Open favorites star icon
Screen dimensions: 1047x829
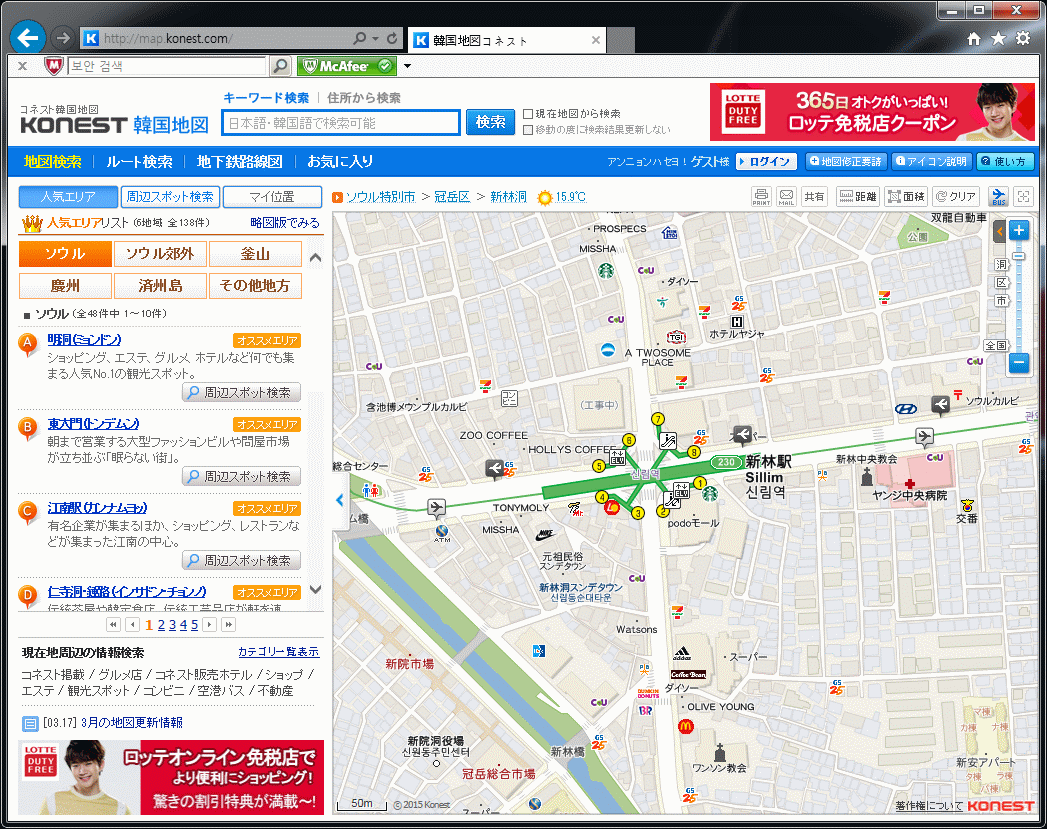click(x=998, y=39)
